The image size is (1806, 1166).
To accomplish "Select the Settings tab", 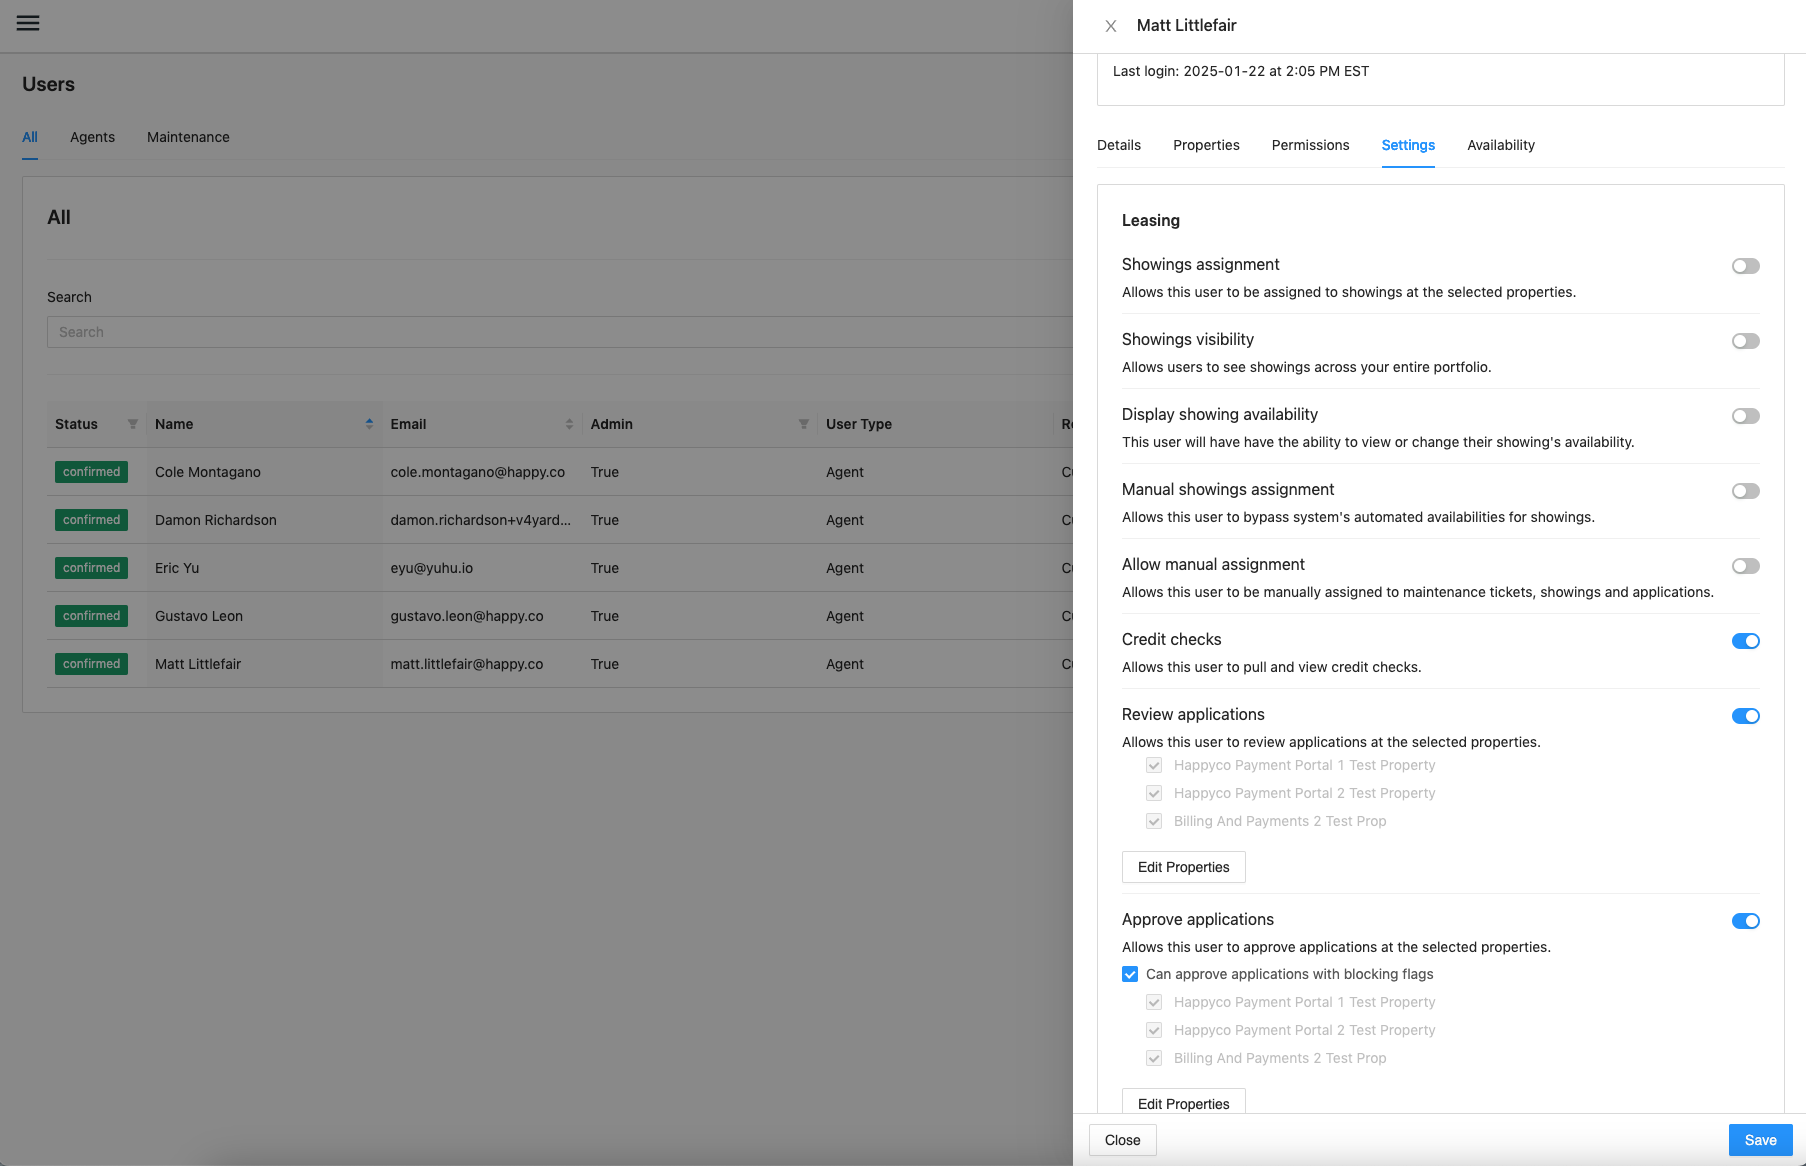I will 1408,145.
